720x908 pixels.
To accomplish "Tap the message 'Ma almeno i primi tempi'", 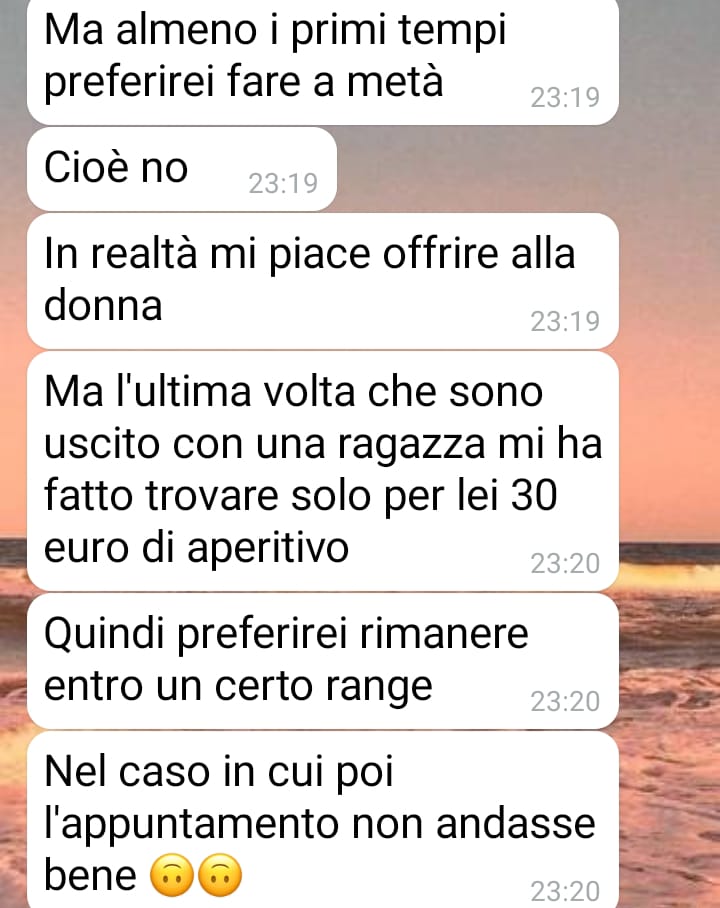I will click(x=323, y=60).
